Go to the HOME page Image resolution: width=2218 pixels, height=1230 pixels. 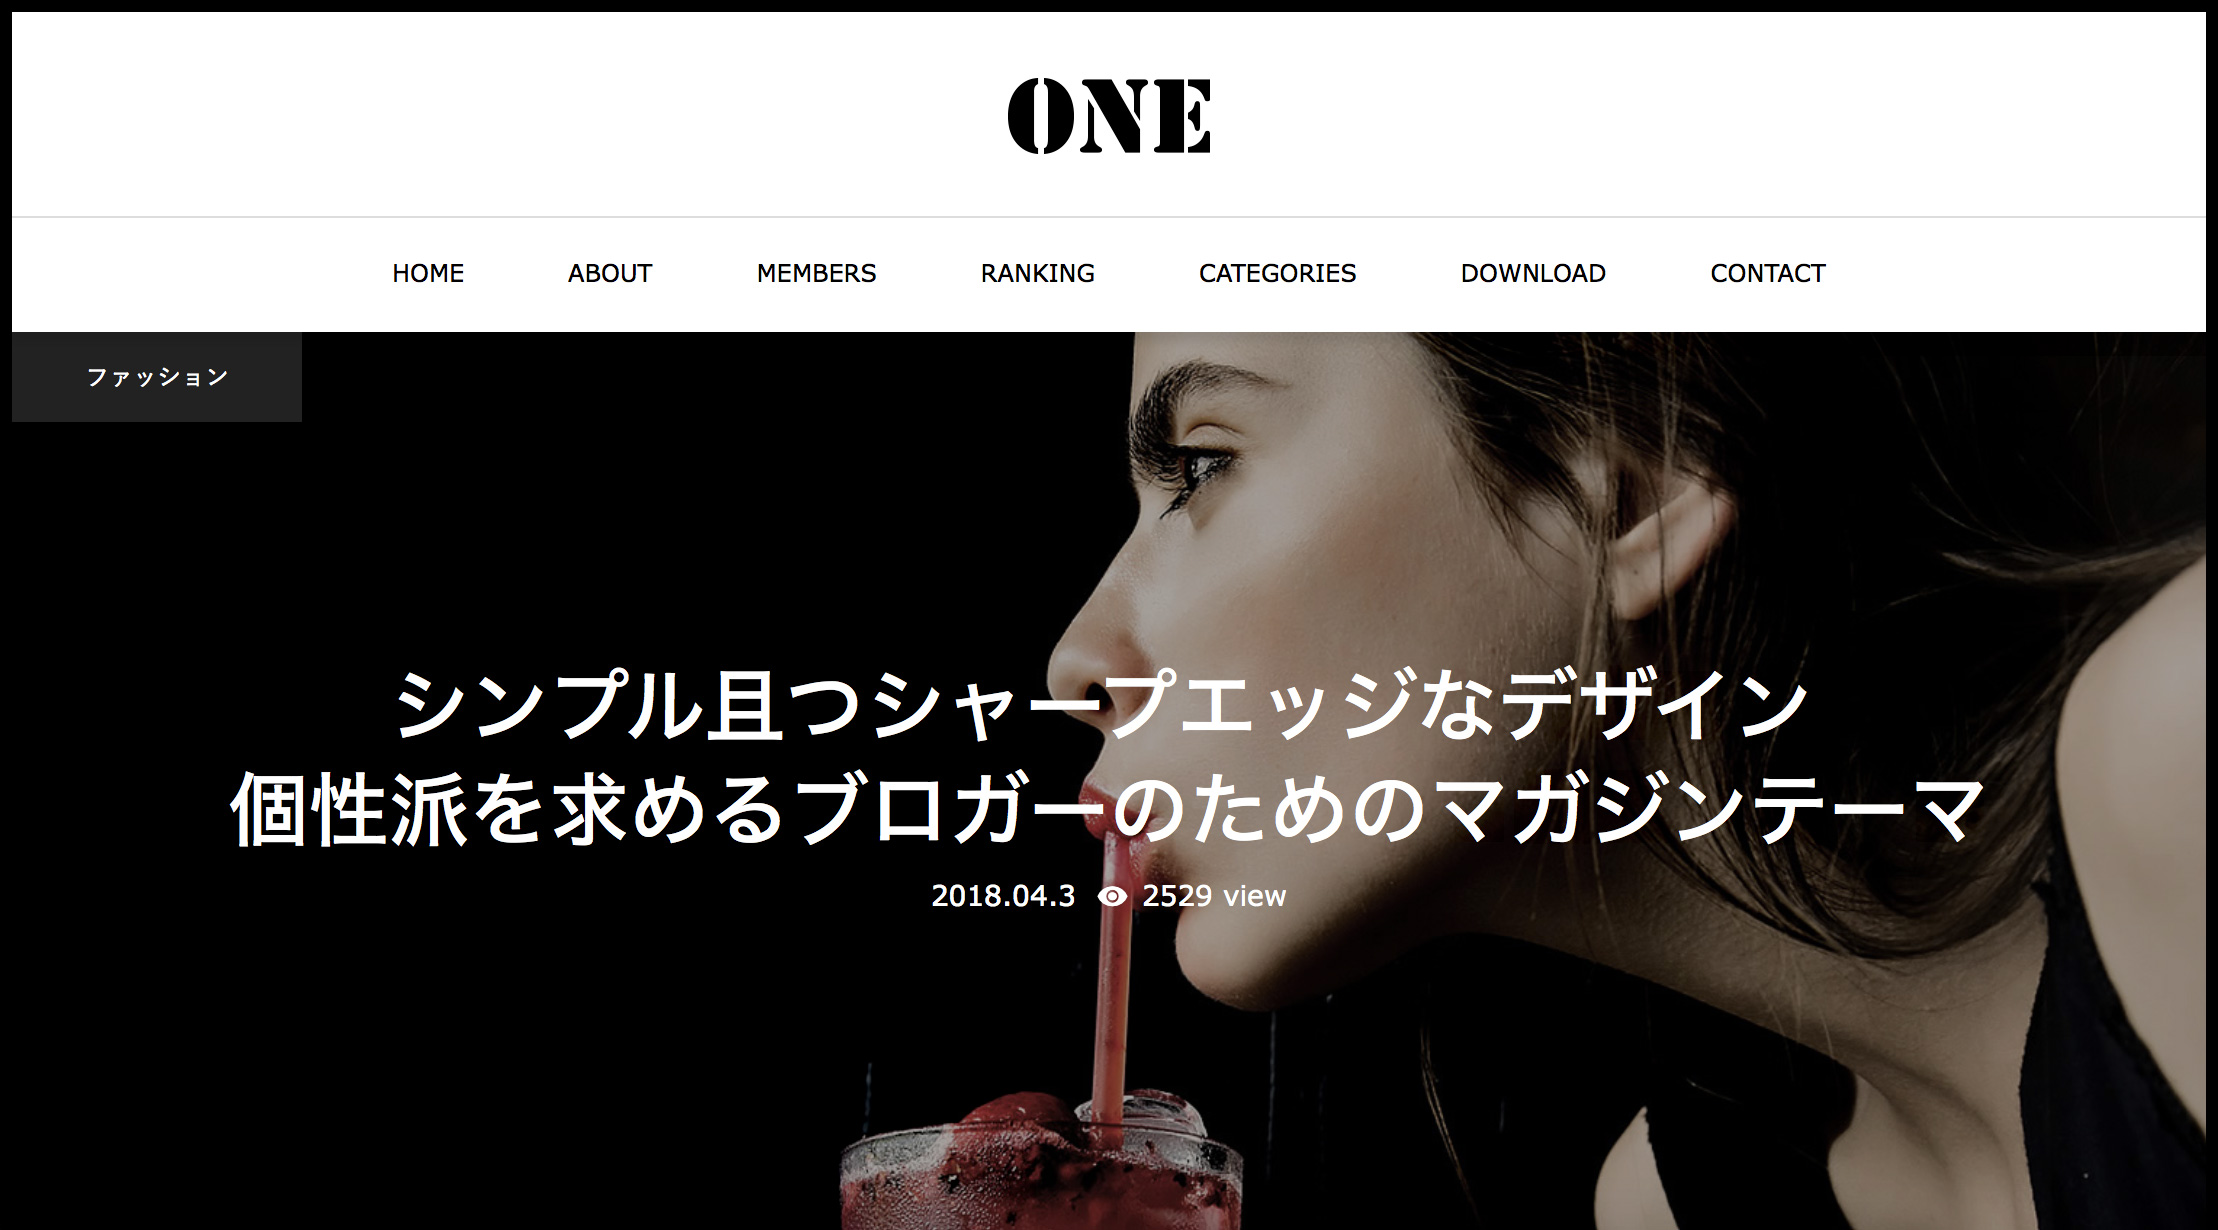(x=428, y=273)
